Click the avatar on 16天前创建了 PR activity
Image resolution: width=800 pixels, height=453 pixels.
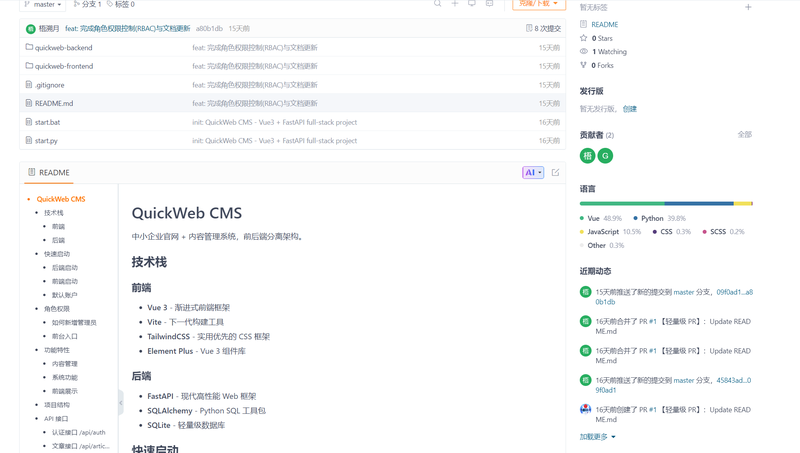pos(585,409)
